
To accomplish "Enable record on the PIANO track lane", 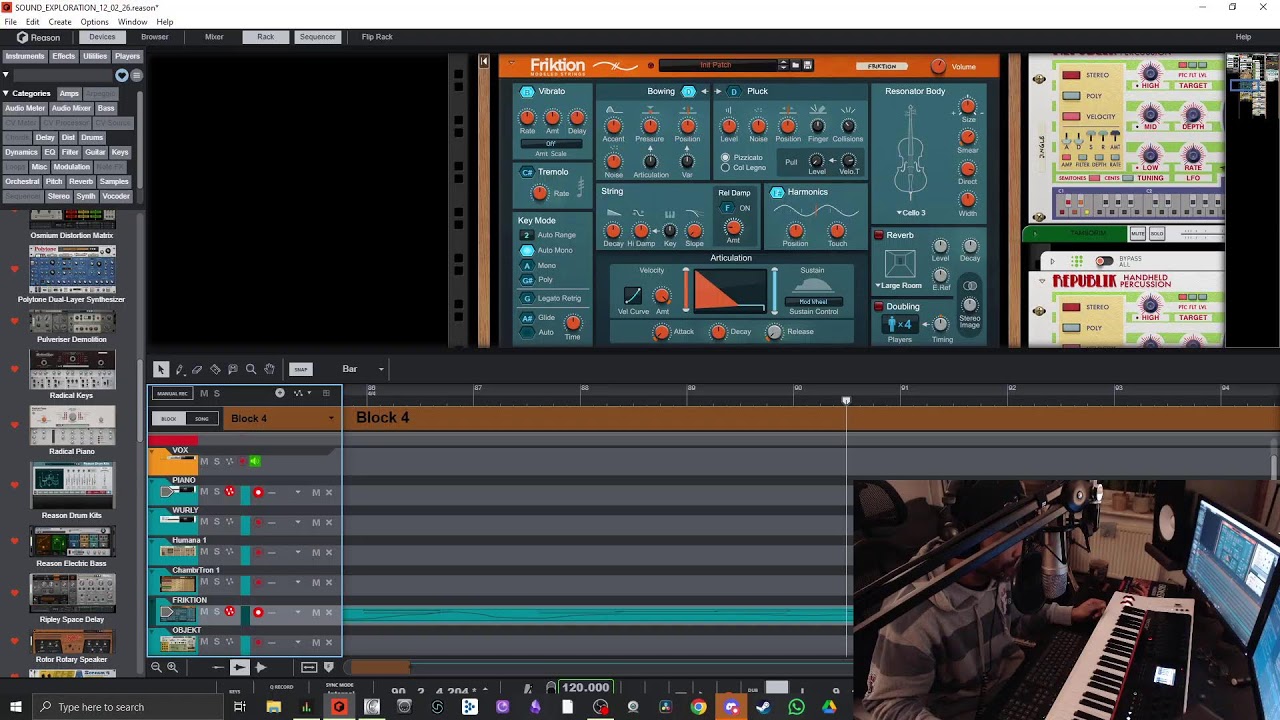I will point(258,492).
